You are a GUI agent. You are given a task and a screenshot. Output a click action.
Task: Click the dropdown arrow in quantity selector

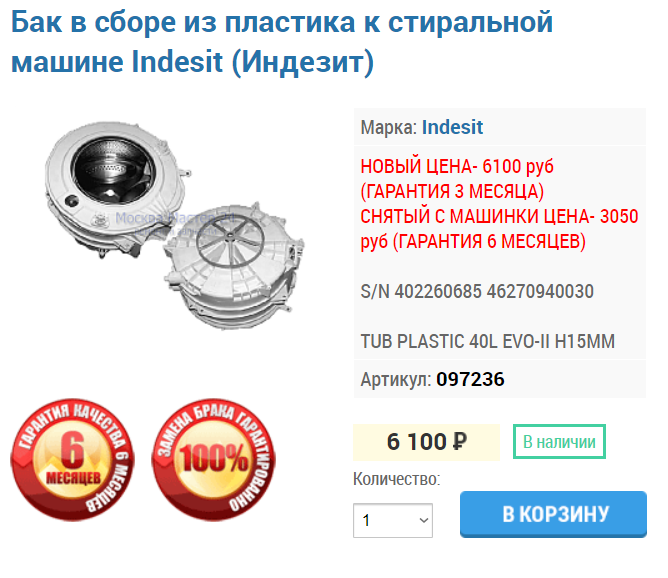(x=423, y=520)
